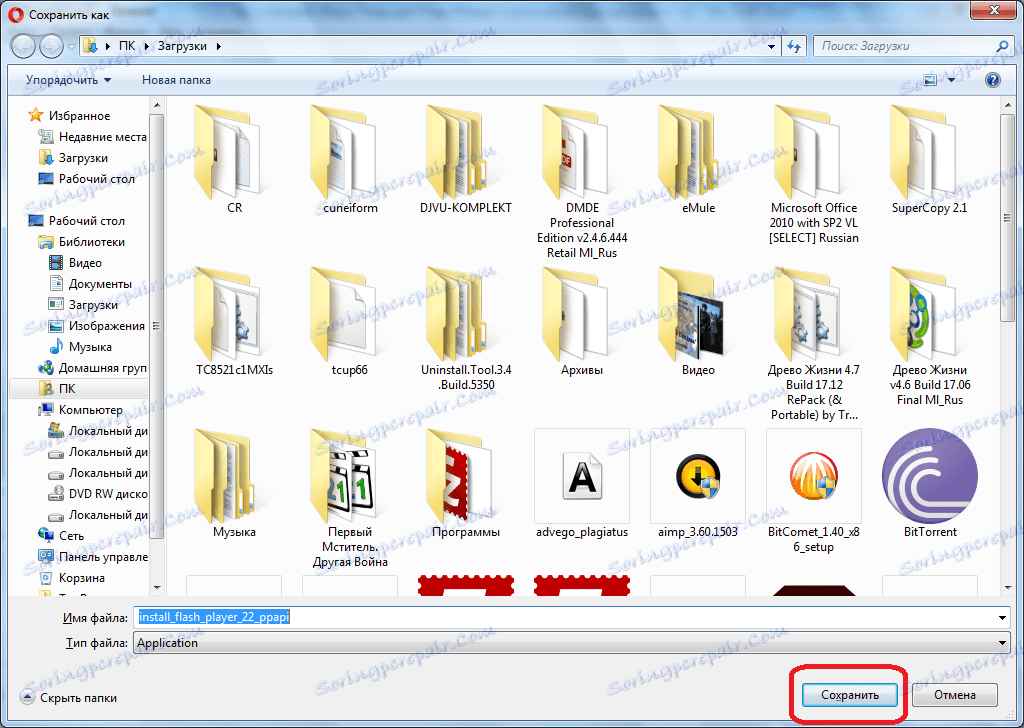
Task: Select Рабочий стол under Избранное
Action: (86, 178)
